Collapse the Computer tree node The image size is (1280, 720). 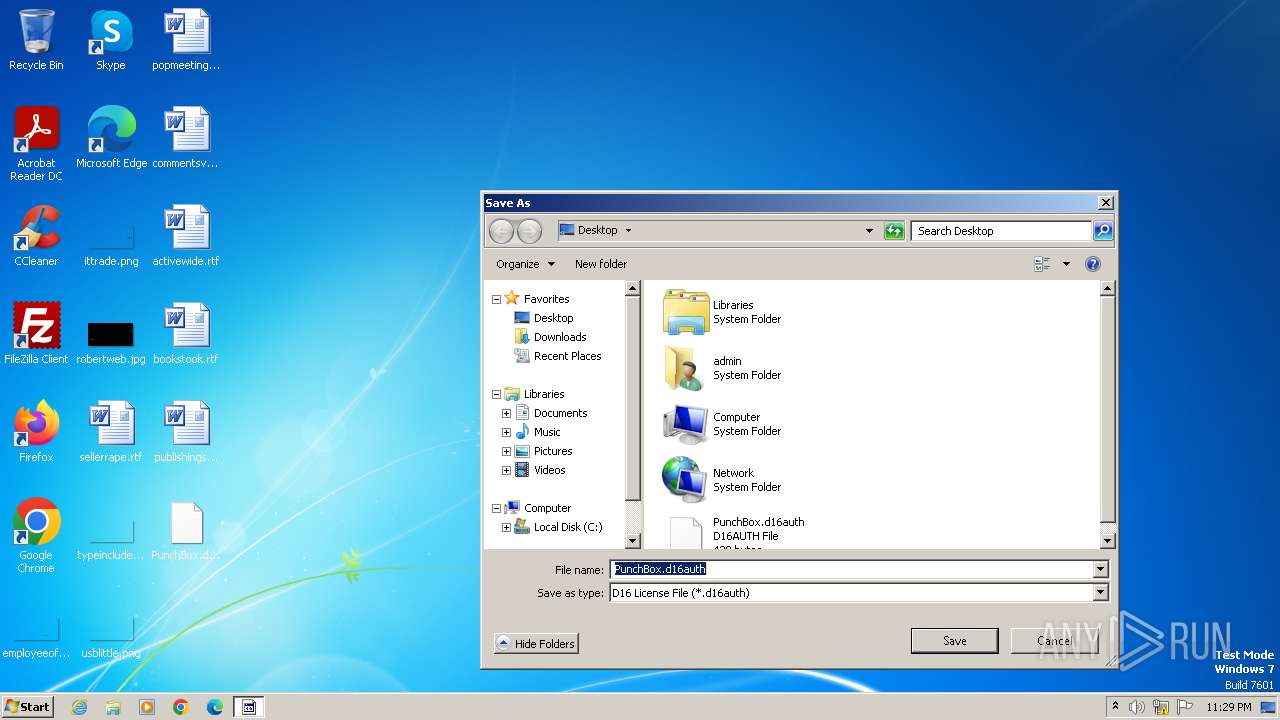[496, 508]
